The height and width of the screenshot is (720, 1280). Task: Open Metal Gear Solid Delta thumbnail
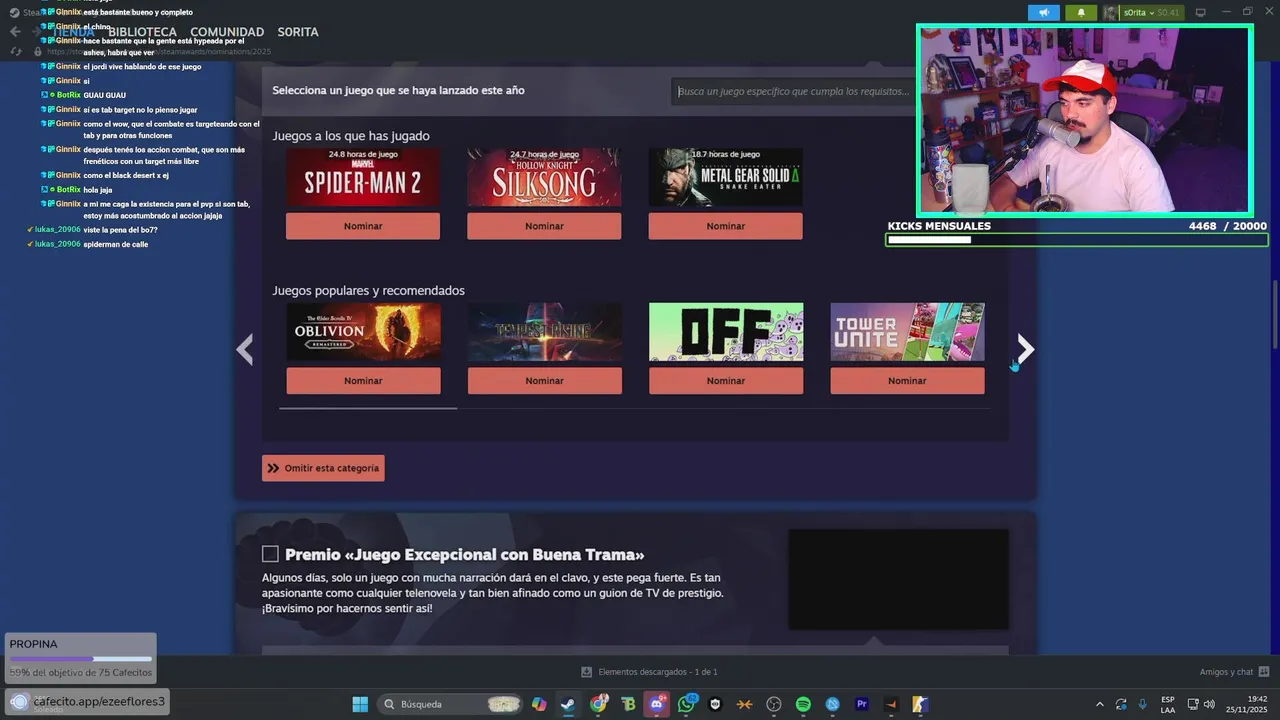click(725, 177)
